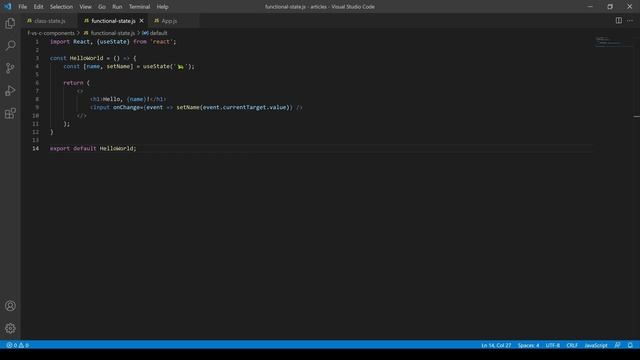Open the Extensions view
The image size is (640, 360).
click(10, 113)
